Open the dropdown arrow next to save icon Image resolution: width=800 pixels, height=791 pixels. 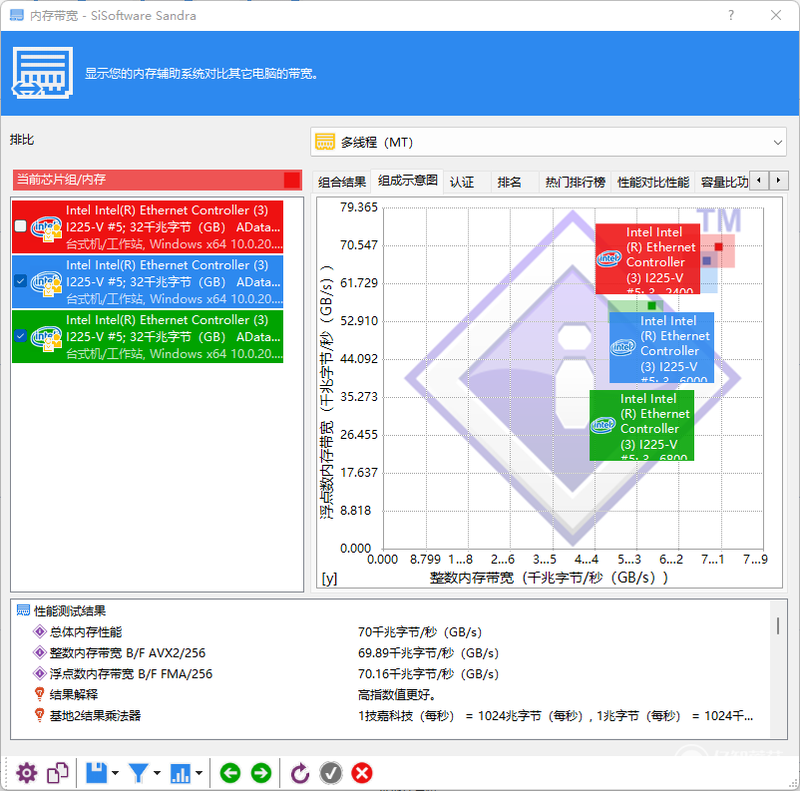[x=115, y=773]
